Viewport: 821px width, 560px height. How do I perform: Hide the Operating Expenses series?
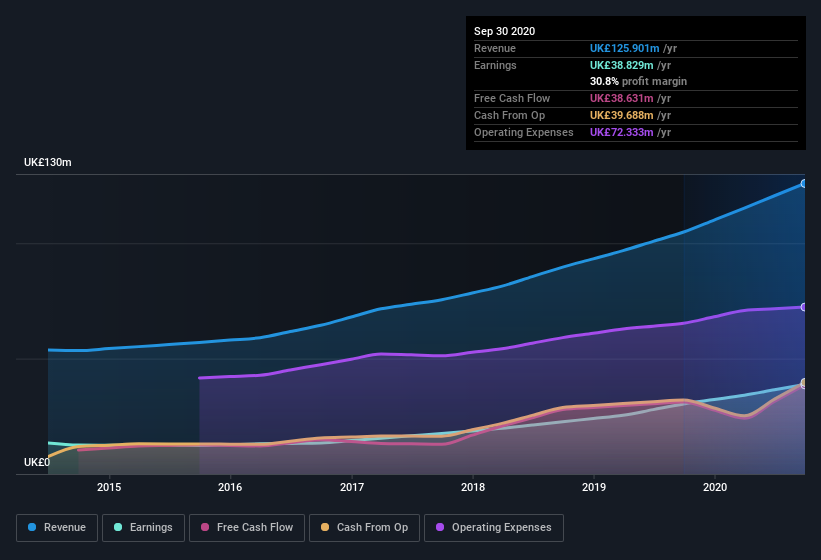coord(494,528)
